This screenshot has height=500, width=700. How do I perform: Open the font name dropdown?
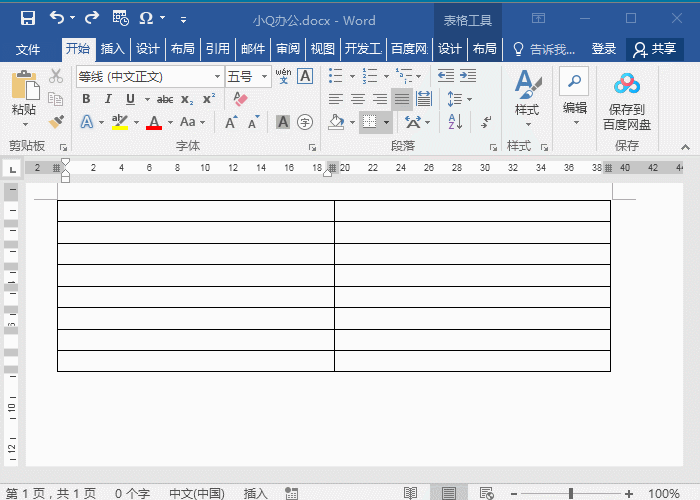pos(217,77)
